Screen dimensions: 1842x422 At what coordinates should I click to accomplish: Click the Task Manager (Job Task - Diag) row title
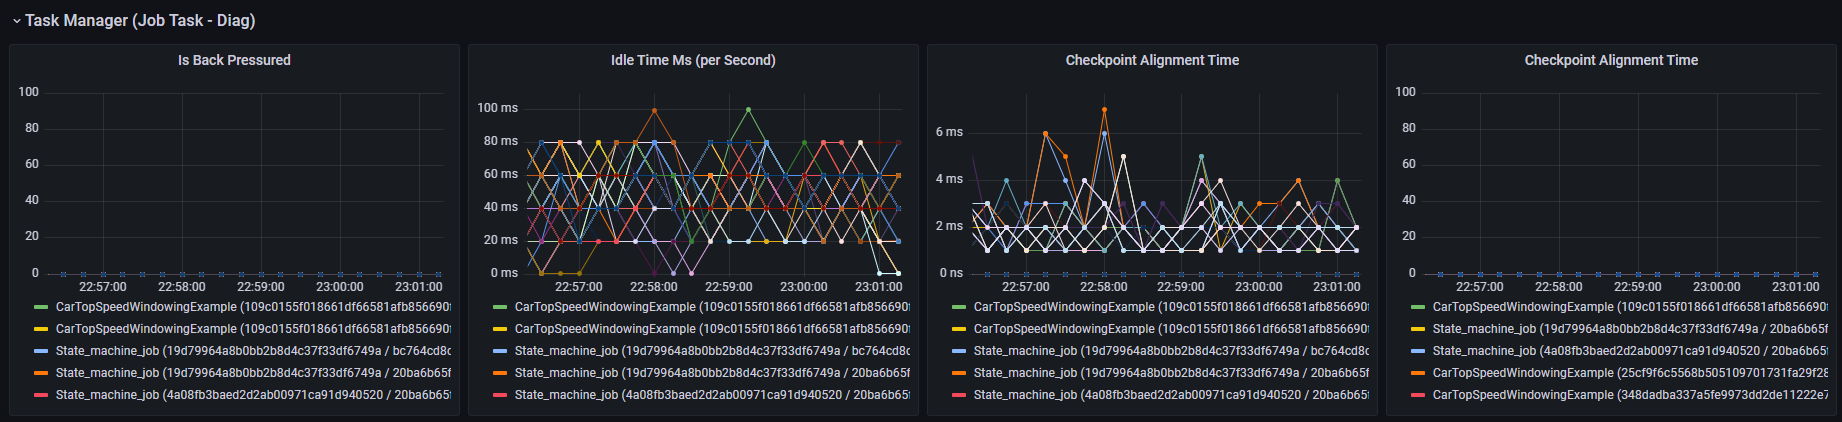pos(140,20)
